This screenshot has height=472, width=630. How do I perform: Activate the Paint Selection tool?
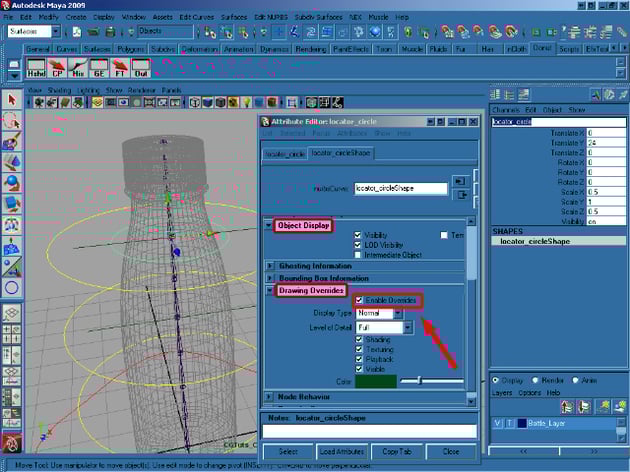tap(12, 142)
